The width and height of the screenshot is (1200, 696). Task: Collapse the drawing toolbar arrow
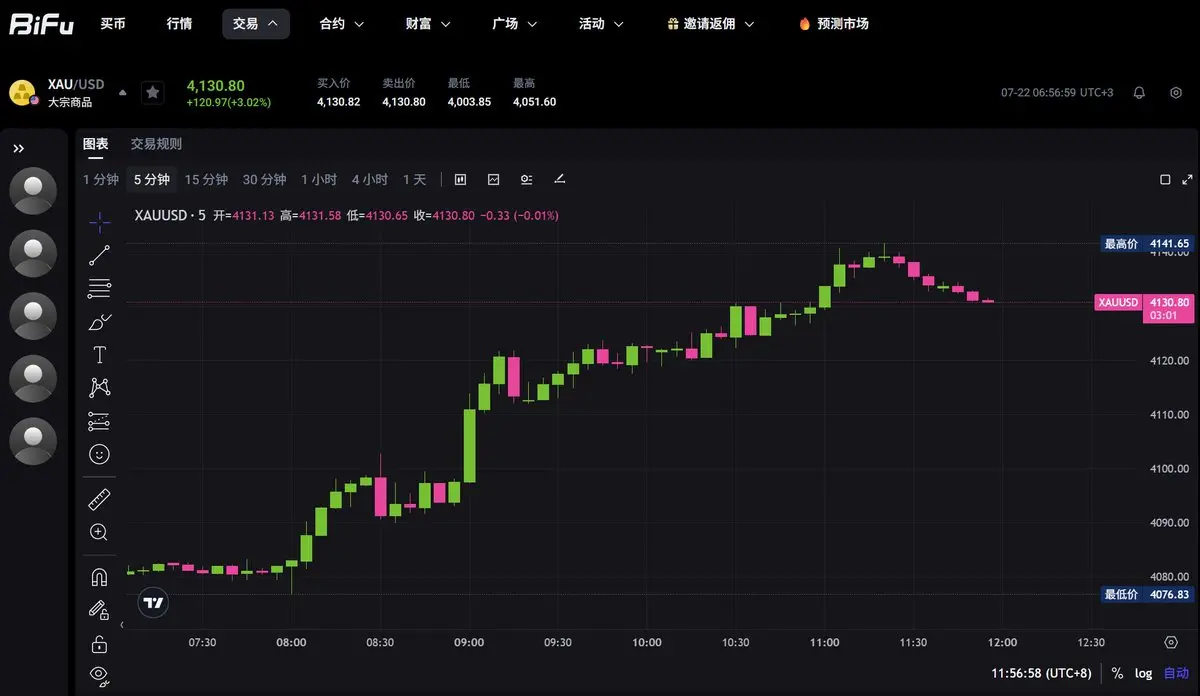click(x=121, y=626)
